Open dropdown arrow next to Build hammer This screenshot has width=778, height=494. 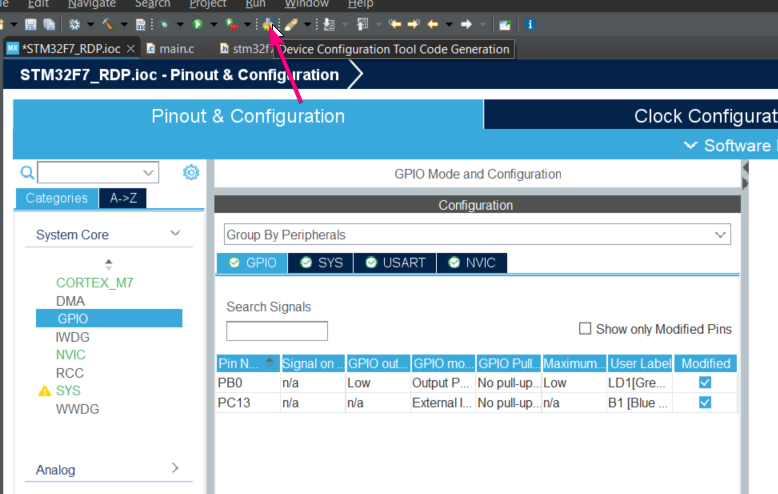tap(124, 24)
